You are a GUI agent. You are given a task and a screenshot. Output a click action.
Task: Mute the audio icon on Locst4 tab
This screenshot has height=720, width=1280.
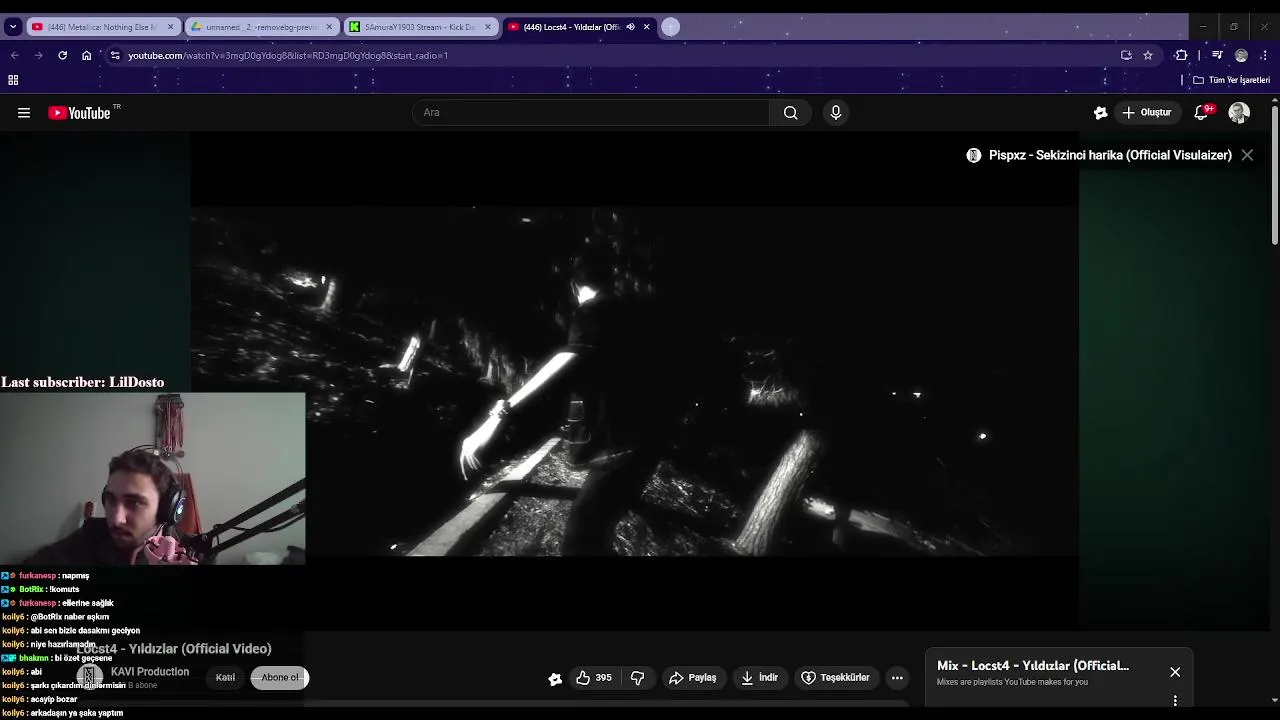click(x=630, y=27)
